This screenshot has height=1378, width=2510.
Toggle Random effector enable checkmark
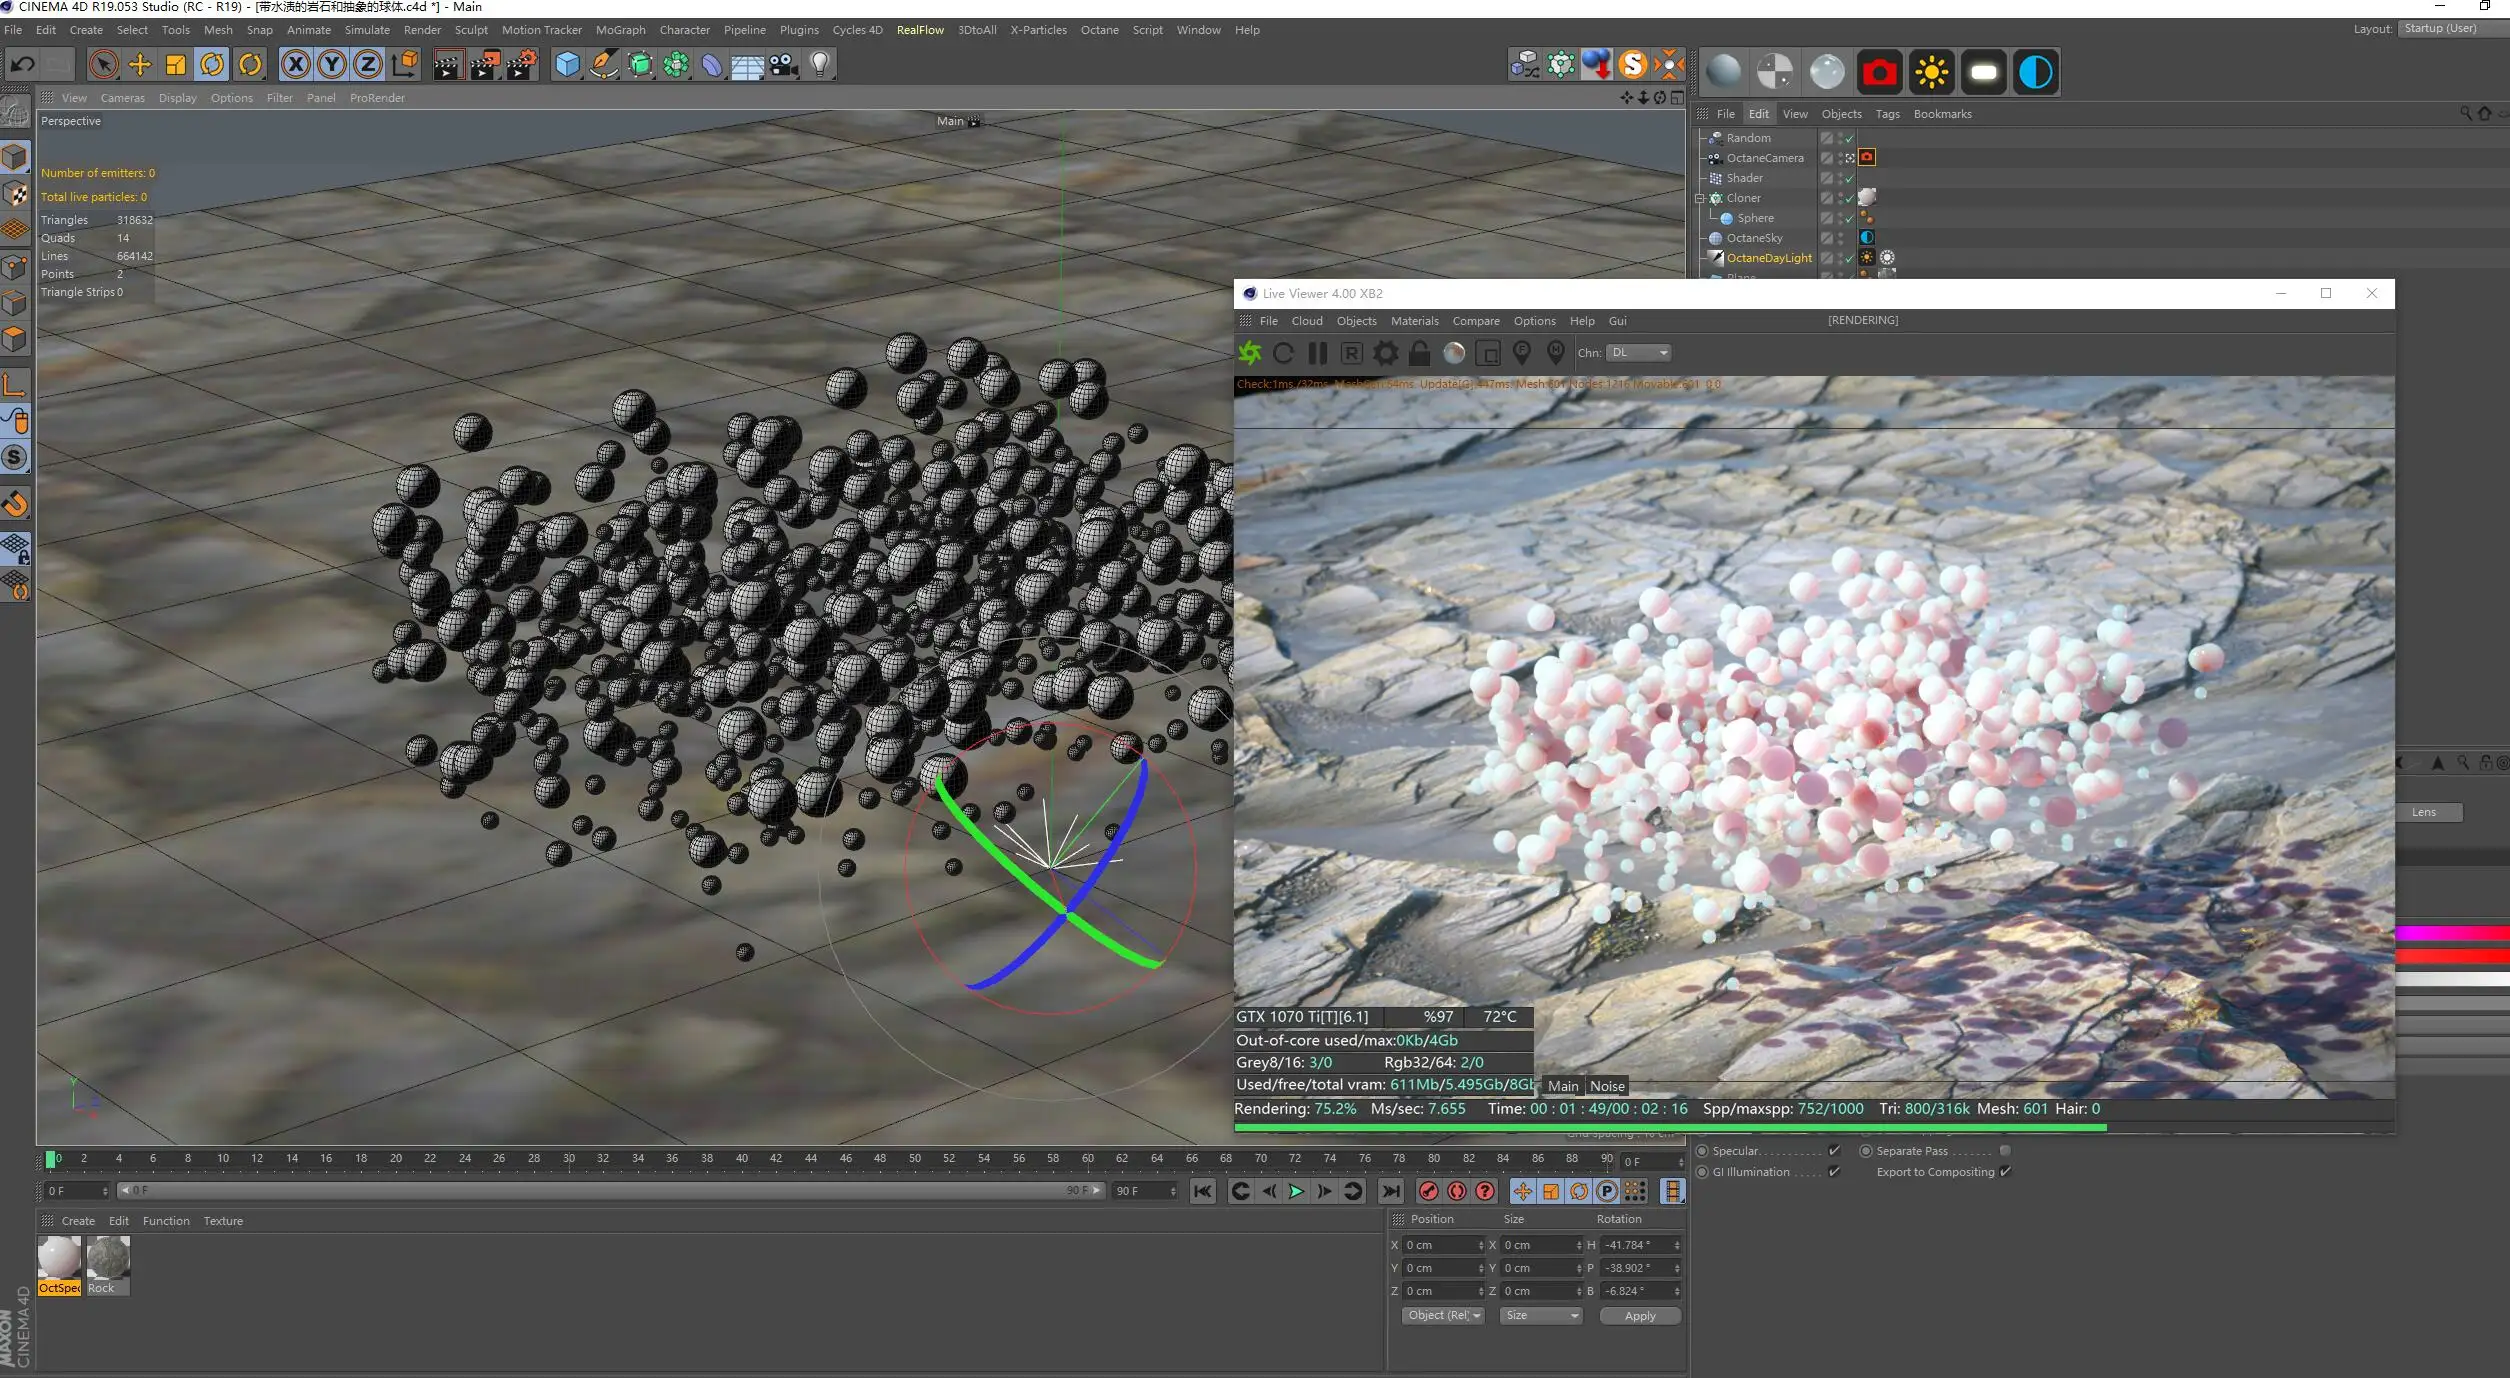pyautogui.click(x=1850, y=138)
